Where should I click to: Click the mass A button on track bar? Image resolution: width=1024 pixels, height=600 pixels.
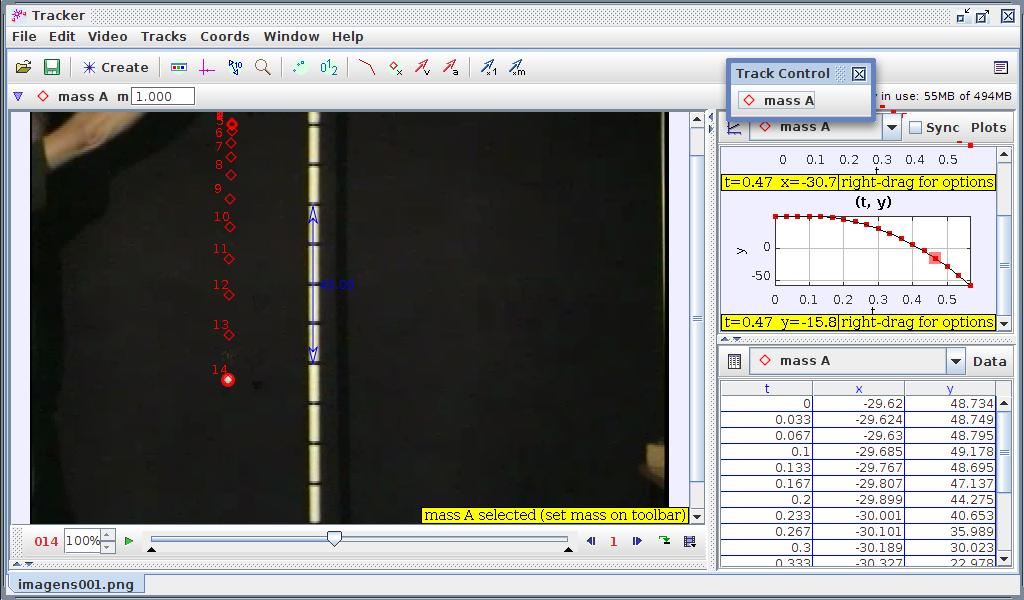(x=72, y=97)
